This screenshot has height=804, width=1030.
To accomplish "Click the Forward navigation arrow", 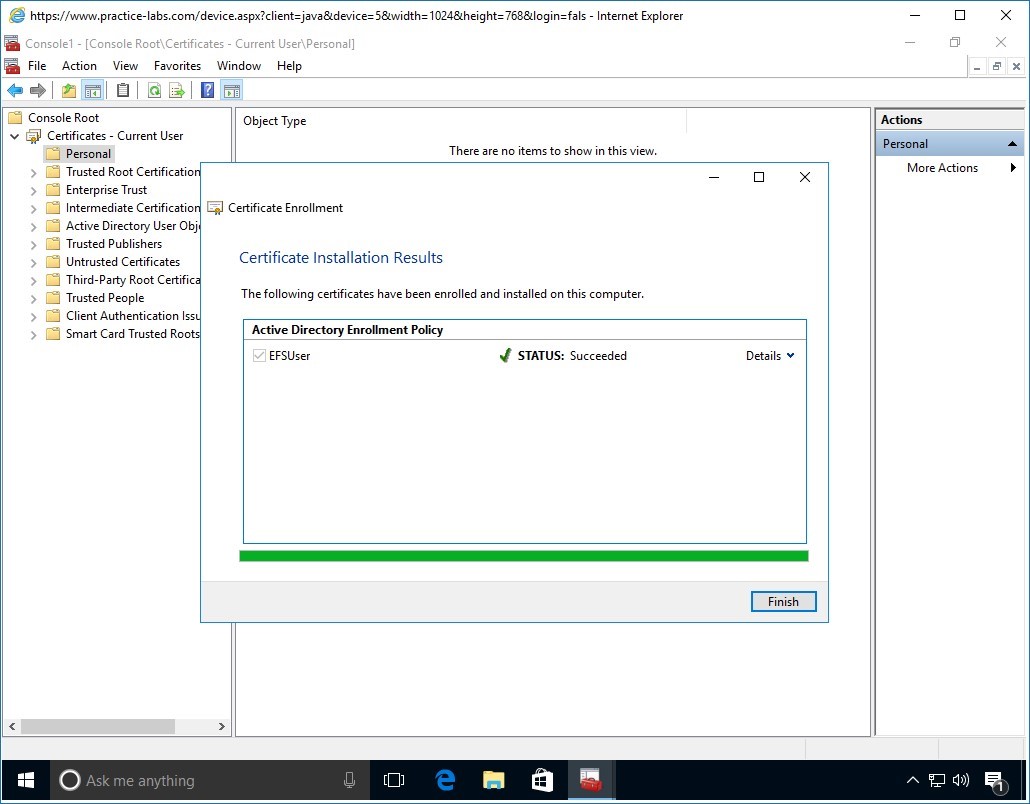I will click(38, 90).
